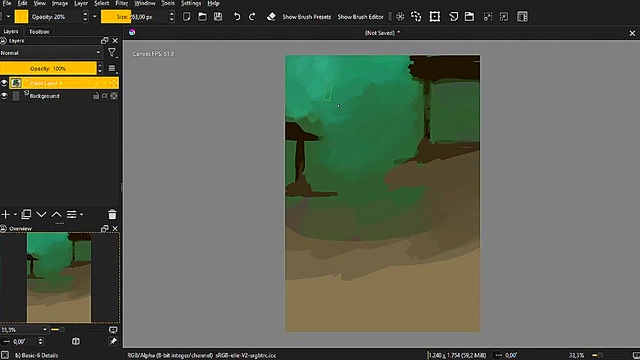Viewport: 640px width, 360px height.
Task: Open the File menu
Action: click(7, 3)
